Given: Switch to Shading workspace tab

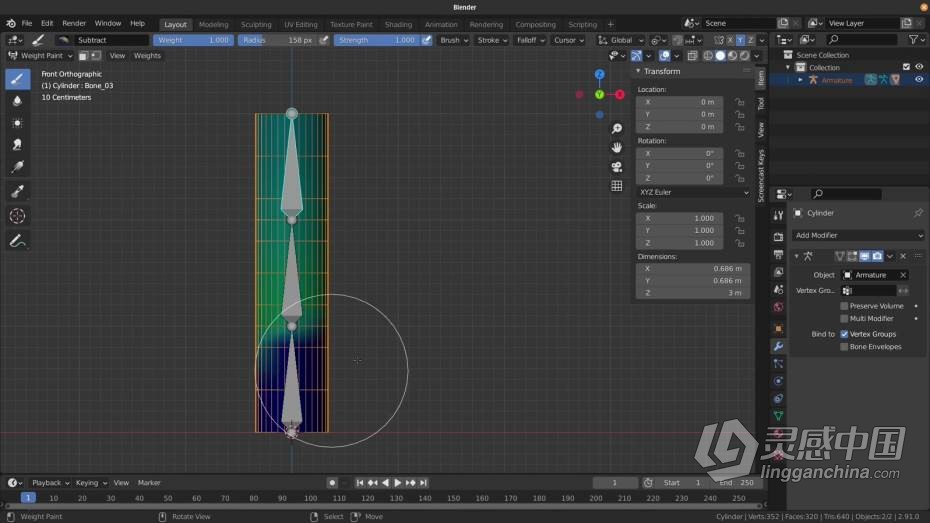Looking at the screenshot, I should pos(398,24).
